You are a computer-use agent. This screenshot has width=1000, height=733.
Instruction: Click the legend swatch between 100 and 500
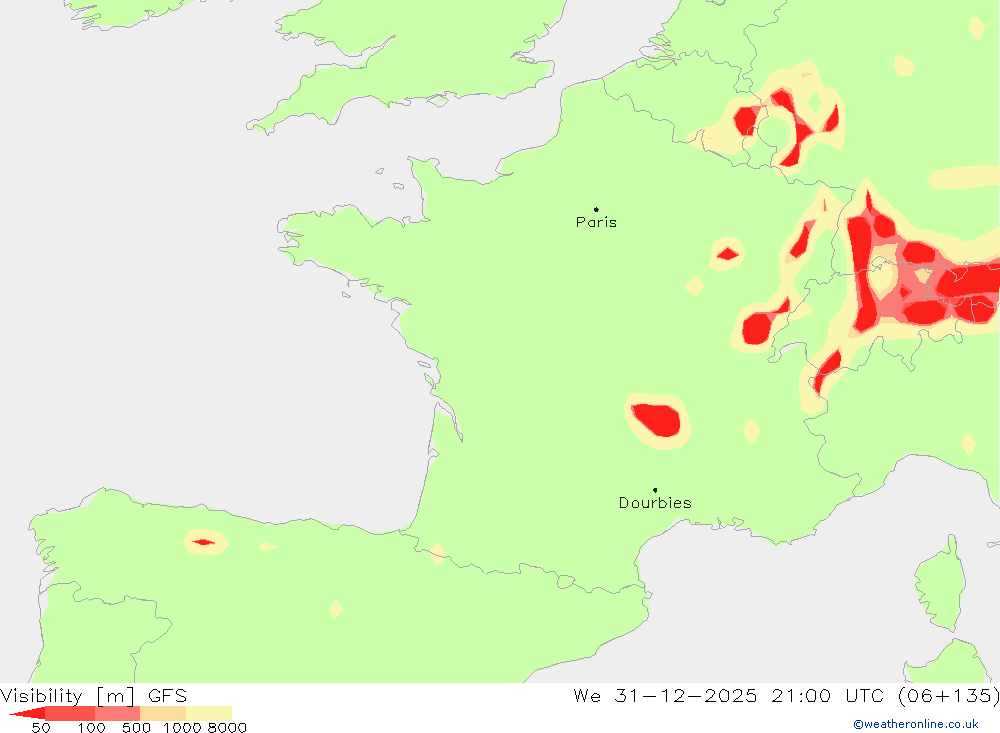(117, 713)
